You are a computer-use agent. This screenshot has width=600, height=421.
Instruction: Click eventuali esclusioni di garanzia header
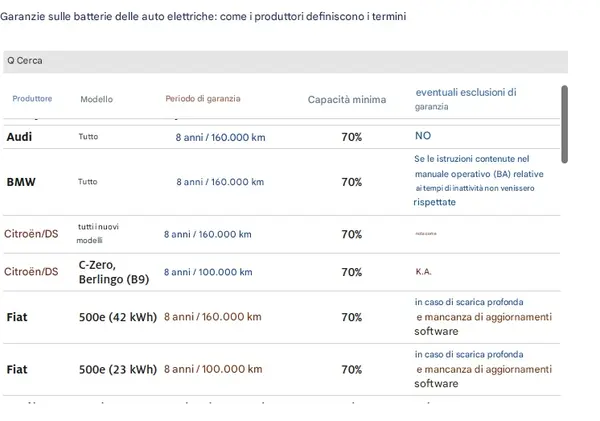[465, 99]
